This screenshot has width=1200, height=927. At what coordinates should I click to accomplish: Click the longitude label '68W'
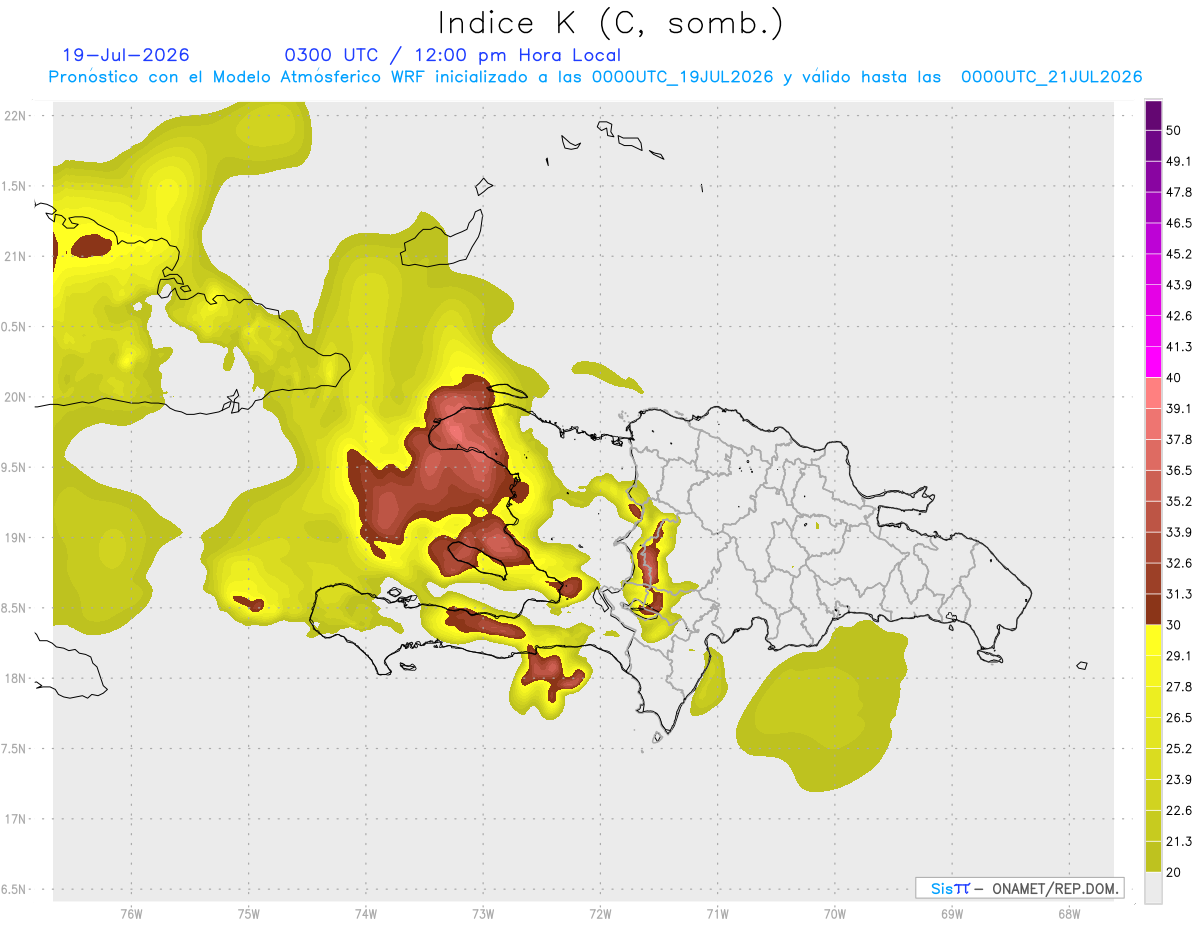coord(1068,914)
